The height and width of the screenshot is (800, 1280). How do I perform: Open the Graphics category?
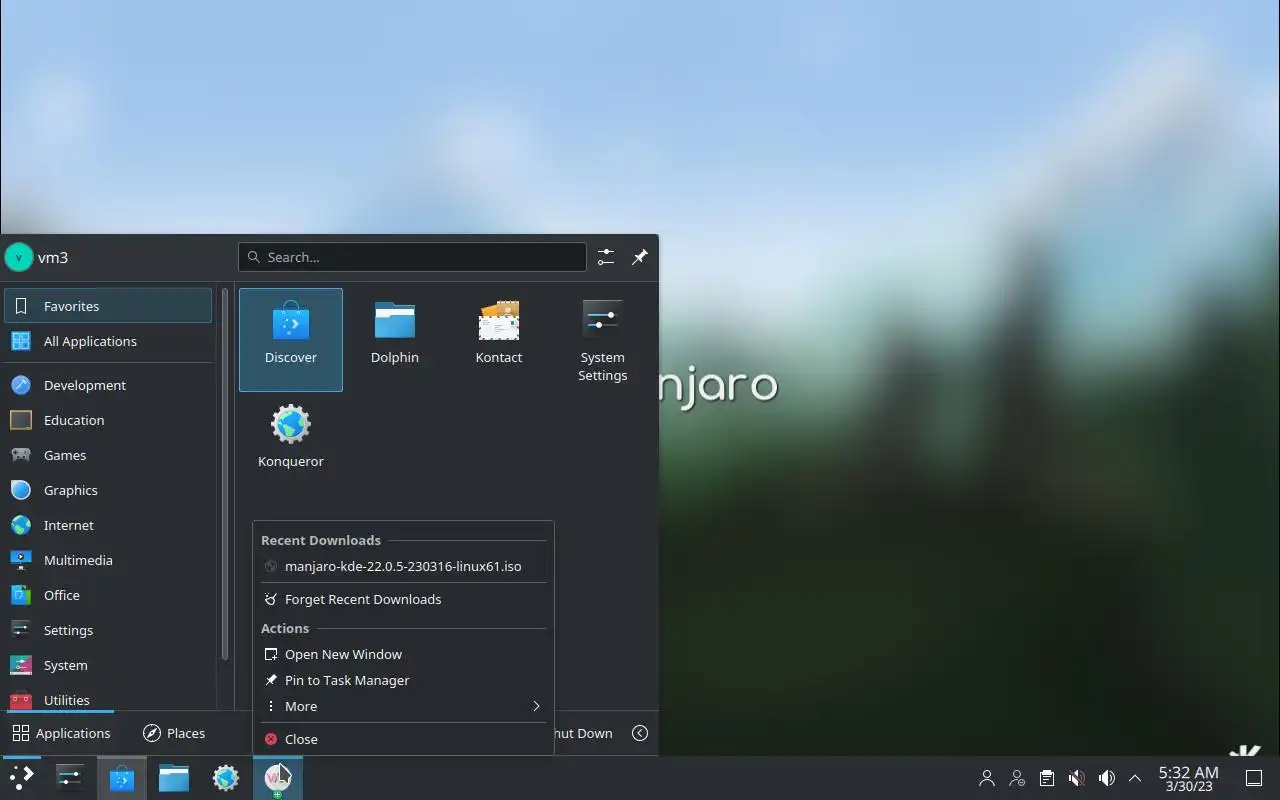pos(108,490)
